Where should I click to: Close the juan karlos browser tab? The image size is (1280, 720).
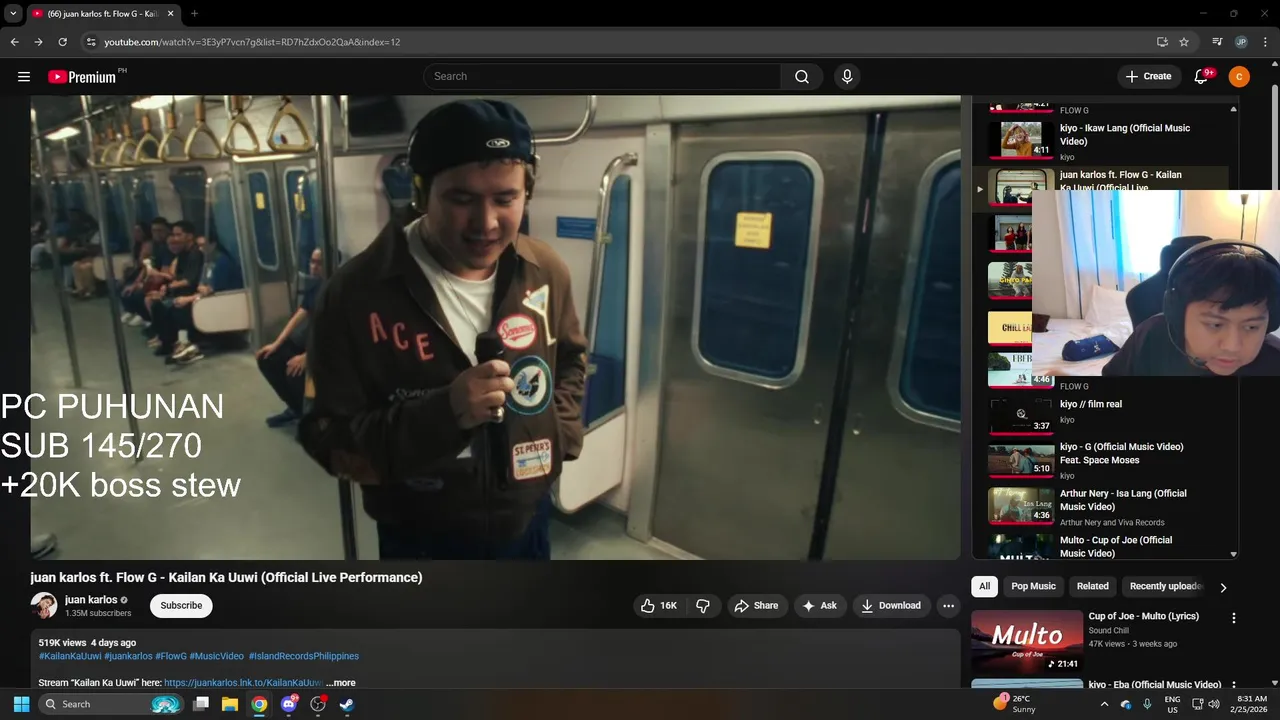coord(170,14)
